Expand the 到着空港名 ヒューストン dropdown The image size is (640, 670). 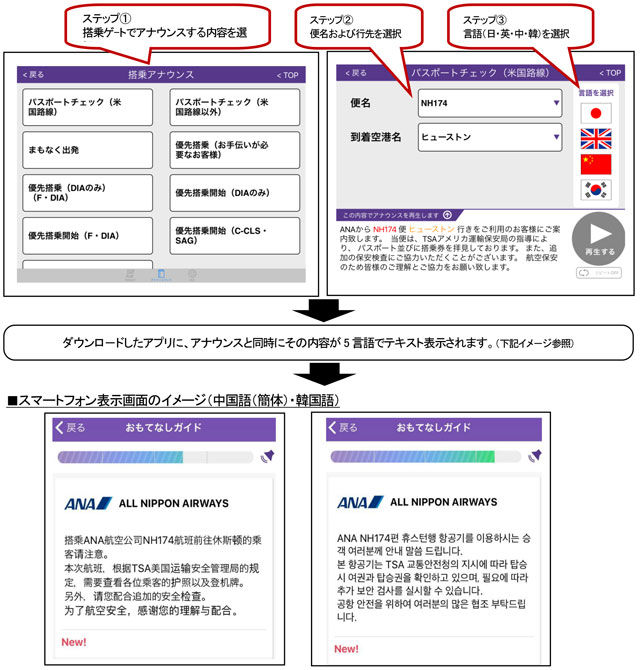tap(490, 138)
